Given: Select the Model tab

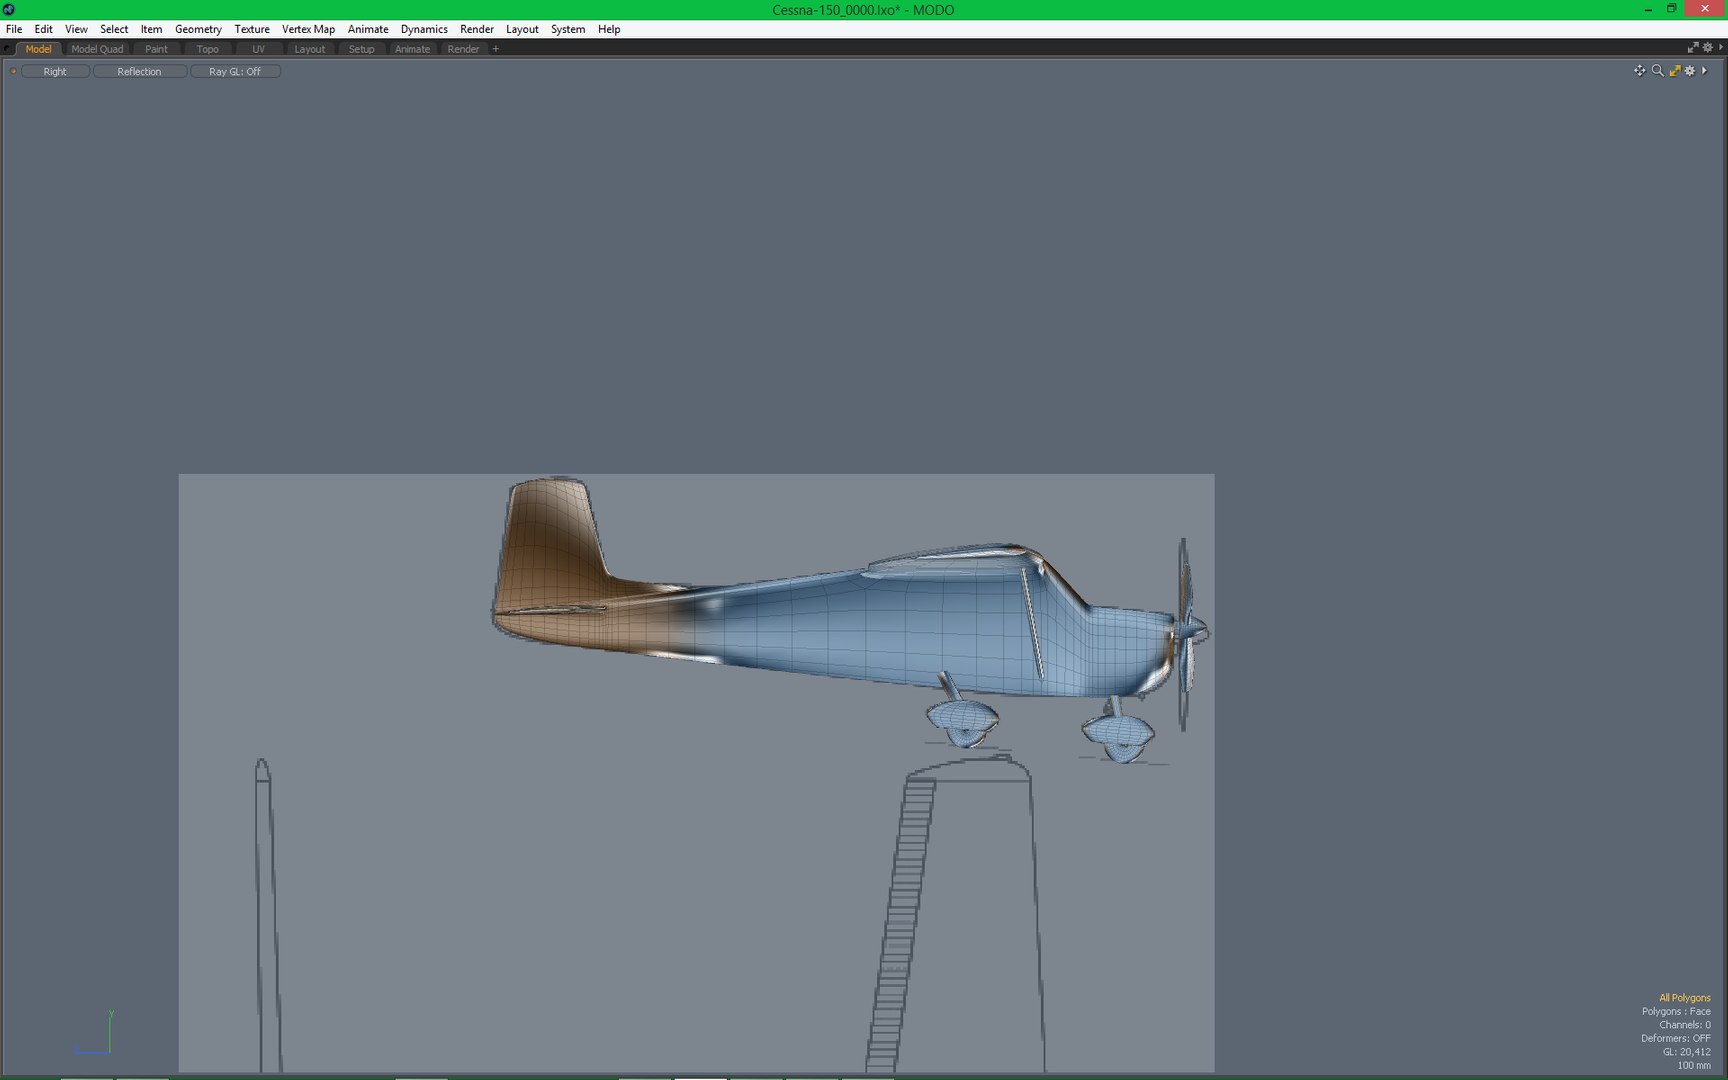Looking at the screenshot, I should coord(38,49).
